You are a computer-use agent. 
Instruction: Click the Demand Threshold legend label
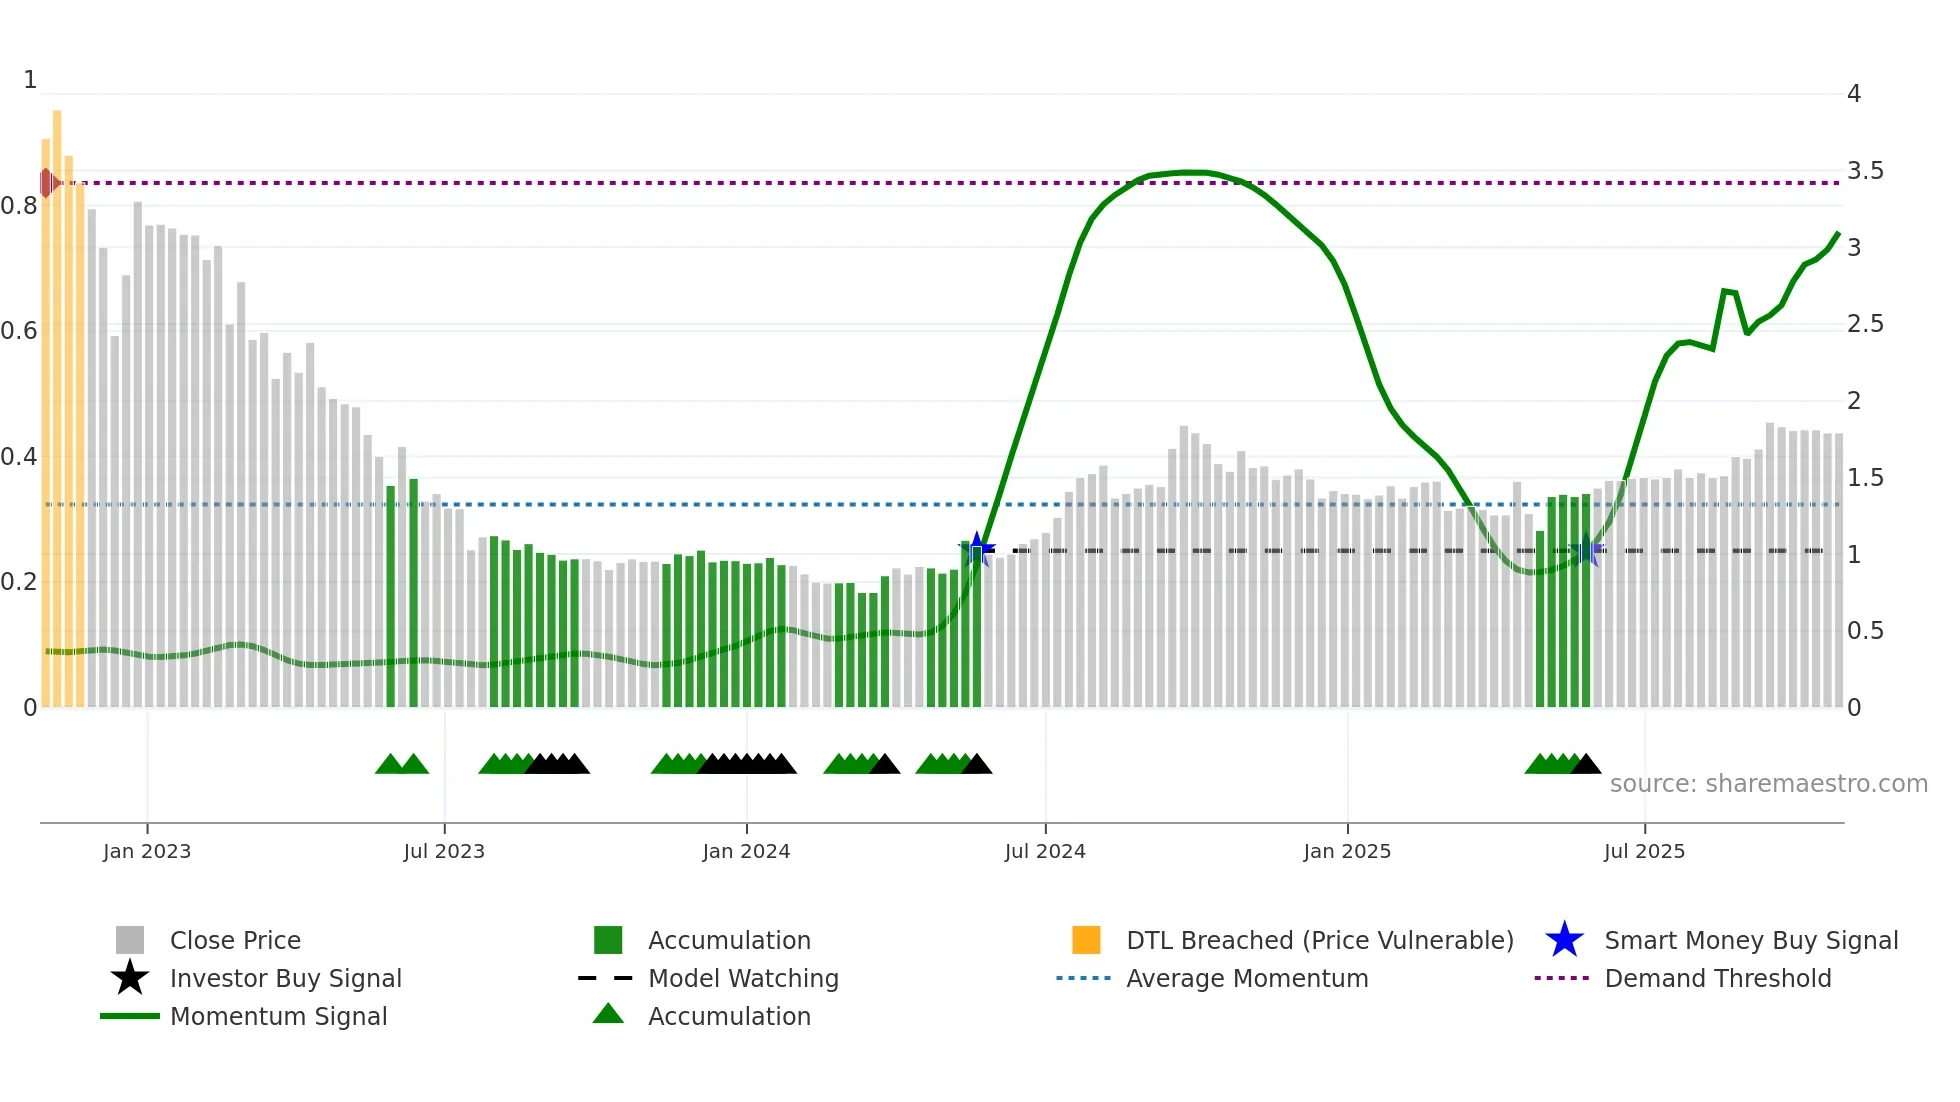(x=1717, y=978)
